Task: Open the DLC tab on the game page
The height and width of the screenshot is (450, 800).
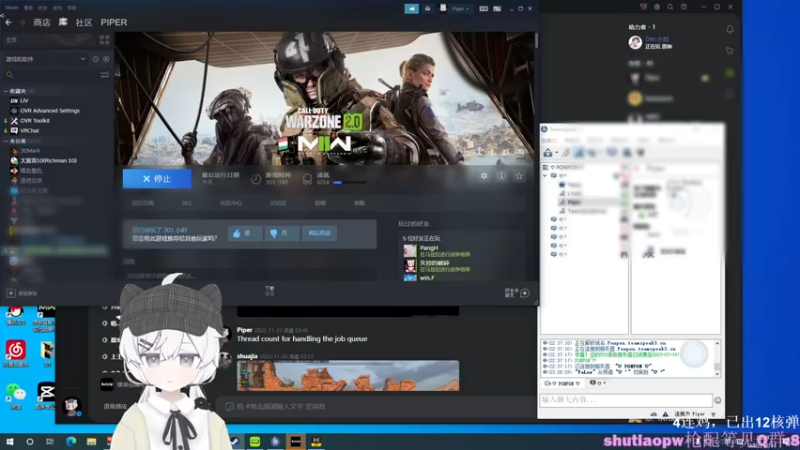Action: [187, 203]
